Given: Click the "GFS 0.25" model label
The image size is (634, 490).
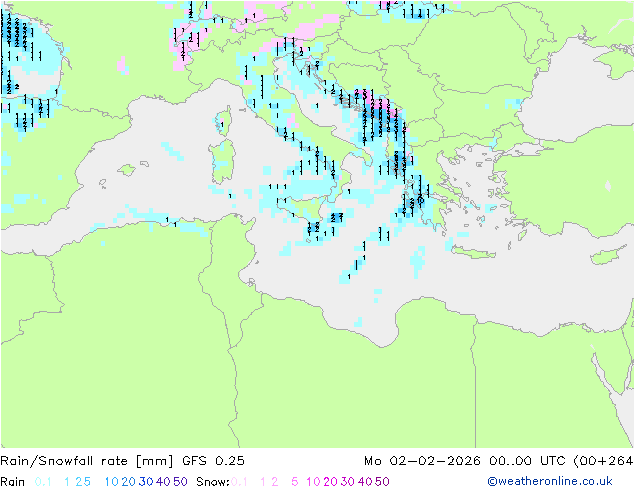Looking at the screenshot, I should pyautogui.click(x=213, y=461).
